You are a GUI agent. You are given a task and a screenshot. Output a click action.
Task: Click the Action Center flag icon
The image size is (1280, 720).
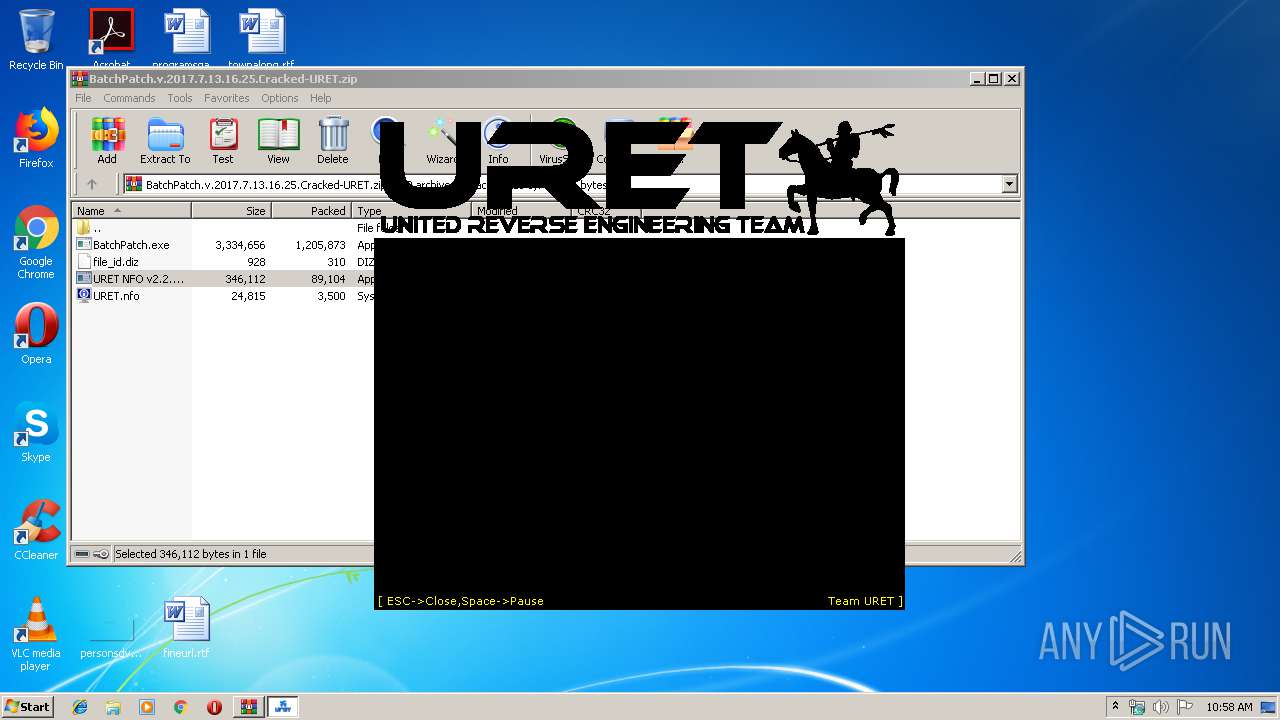(x=1185, y=707)
